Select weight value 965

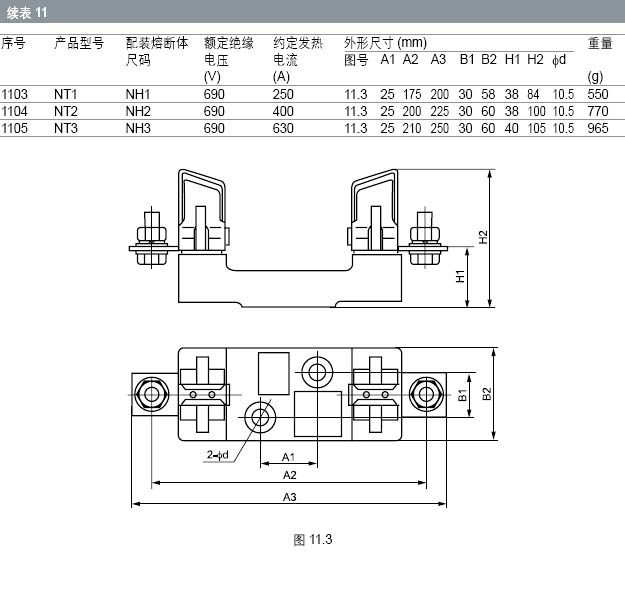pos(598,128)
